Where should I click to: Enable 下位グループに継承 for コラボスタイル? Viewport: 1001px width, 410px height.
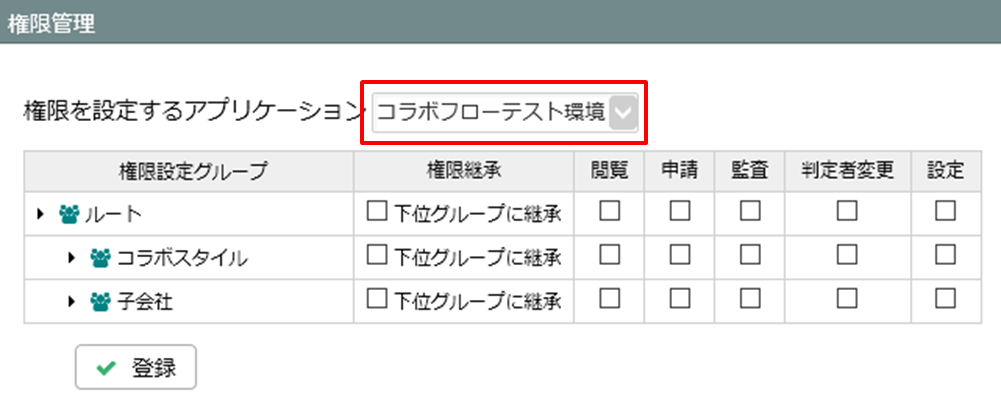click(377, 255)
